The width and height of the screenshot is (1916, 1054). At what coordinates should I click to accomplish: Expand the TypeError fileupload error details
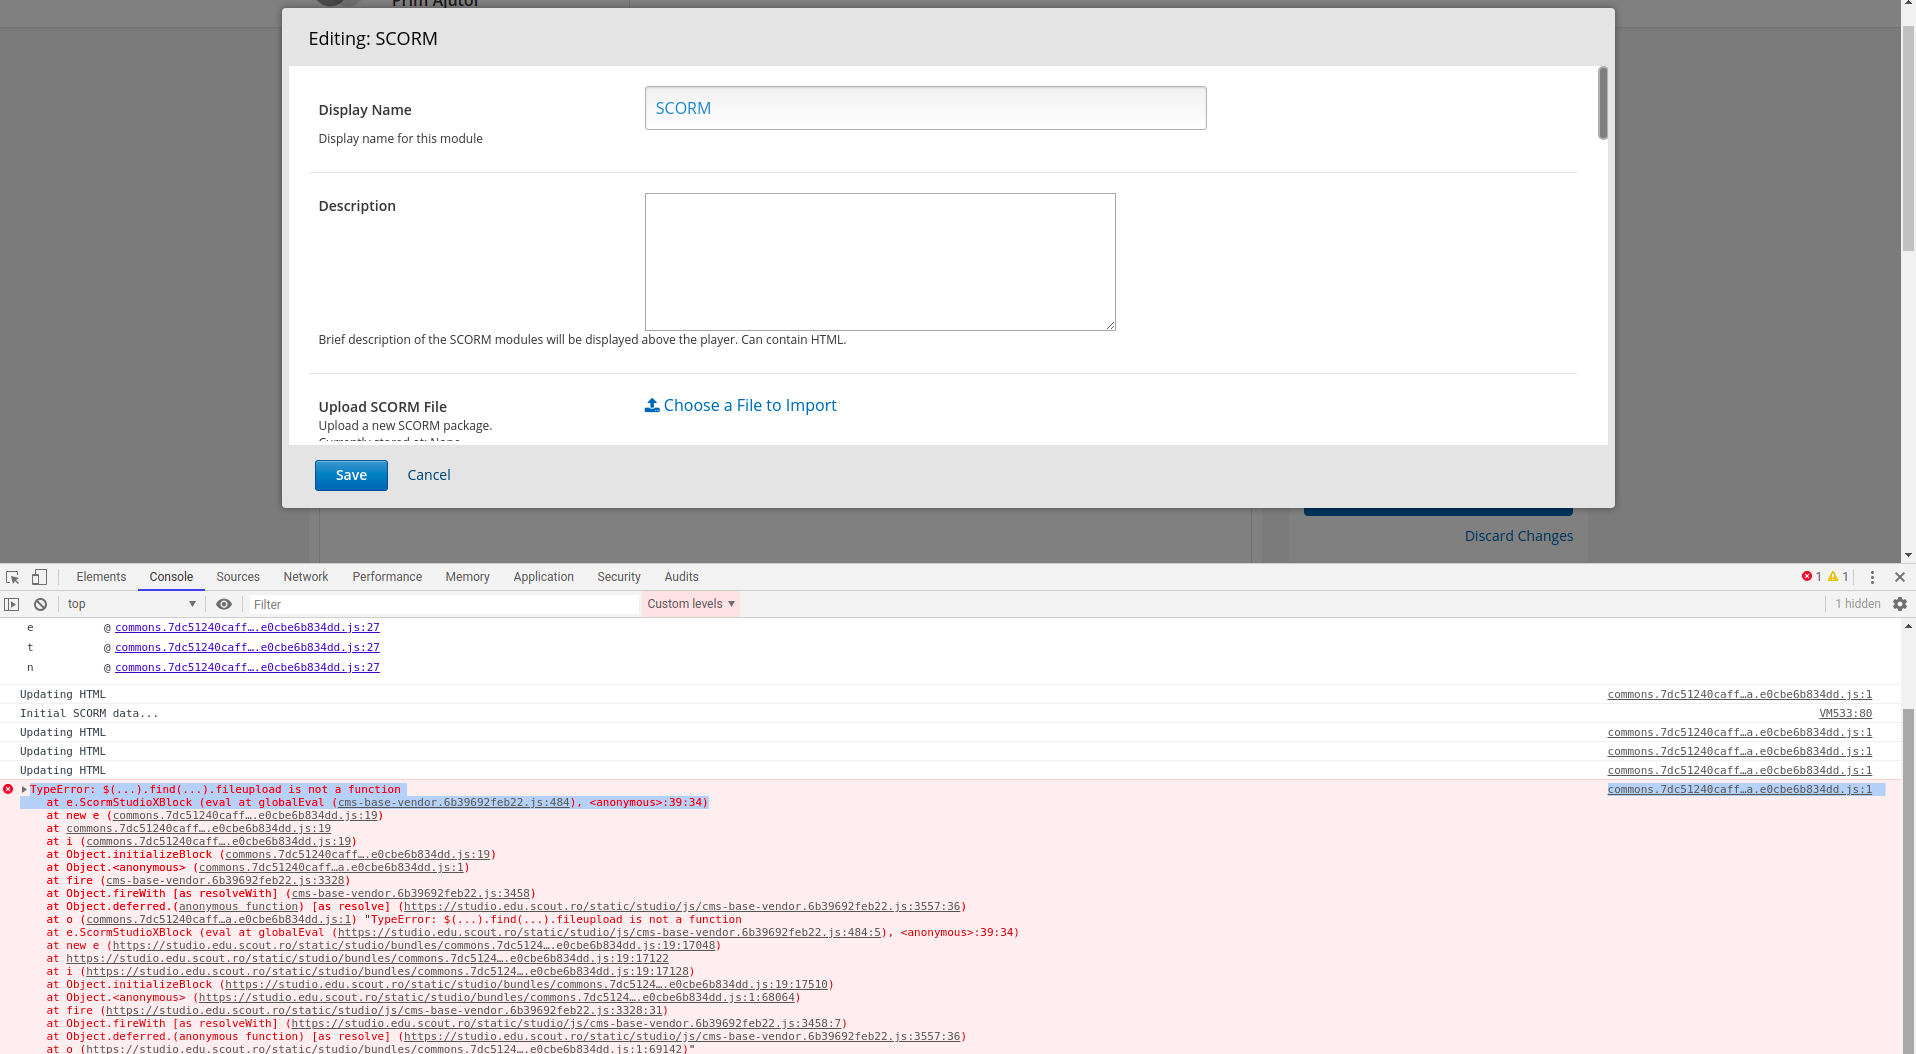click(x=22, y=789)
